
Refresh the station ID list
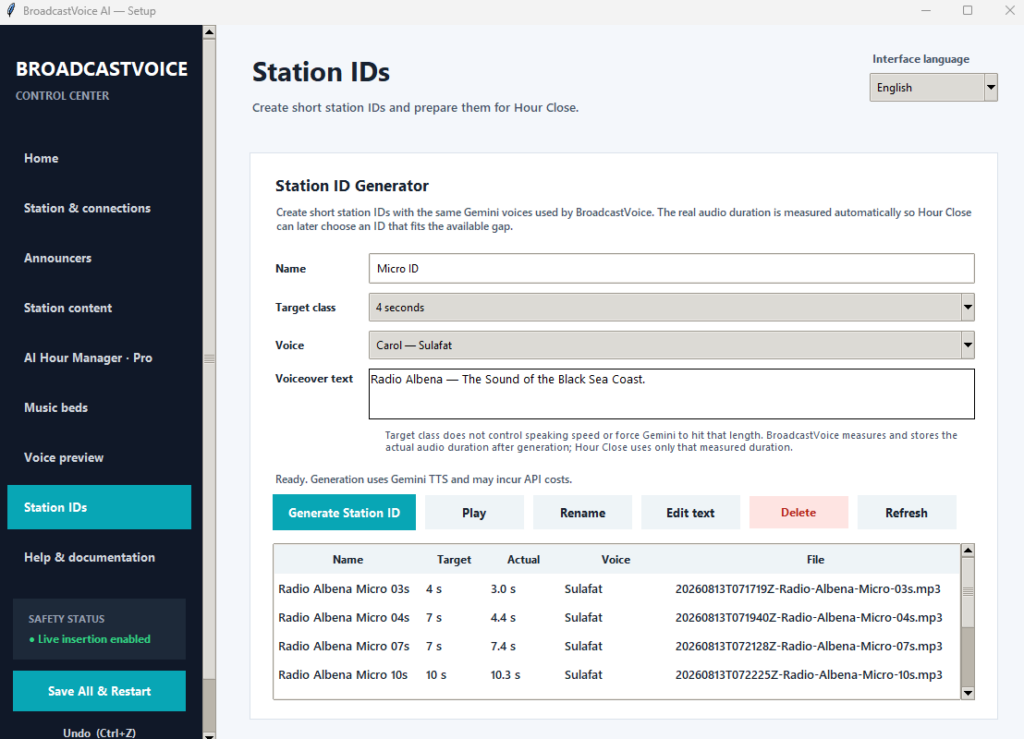906,512
